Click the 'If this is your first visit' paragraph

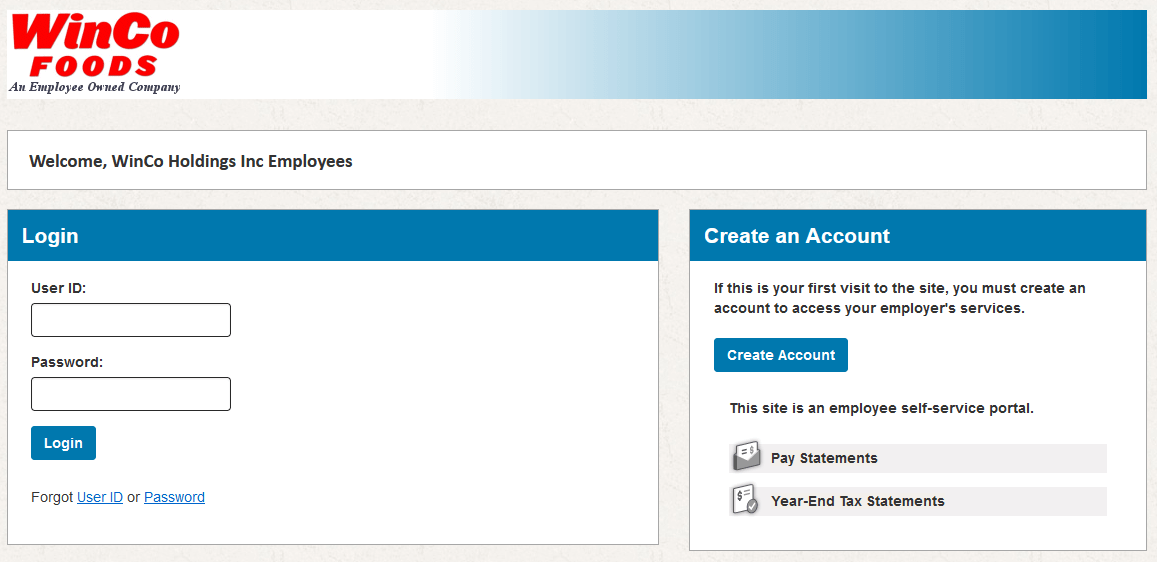click(899, 298)
